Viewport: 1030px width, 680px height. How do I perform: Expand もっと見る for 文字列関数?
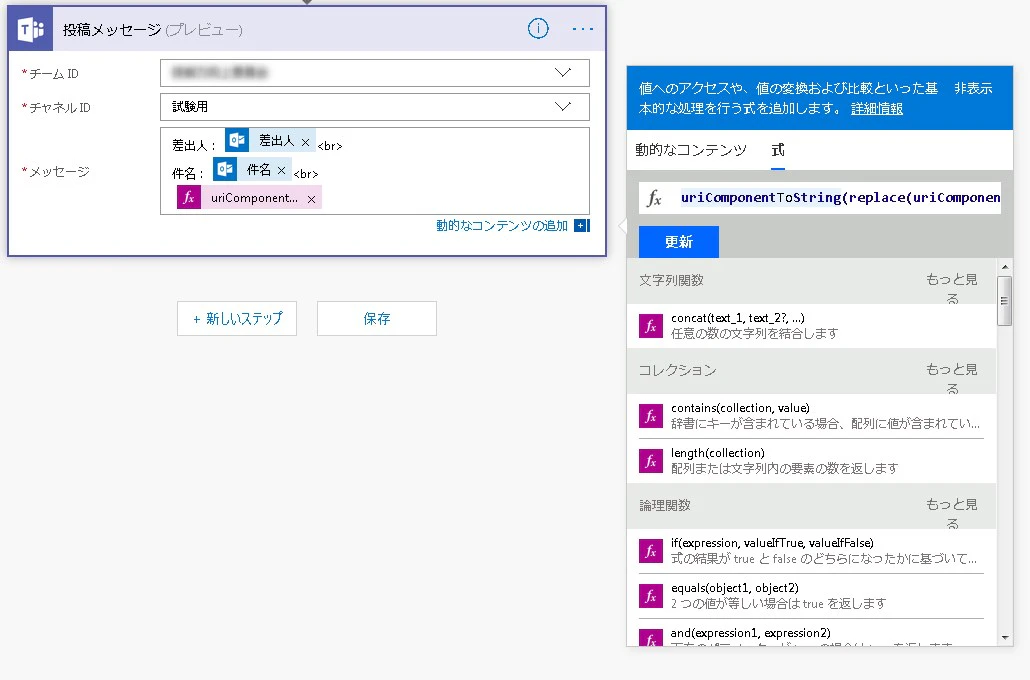click(x=952, y=288)
